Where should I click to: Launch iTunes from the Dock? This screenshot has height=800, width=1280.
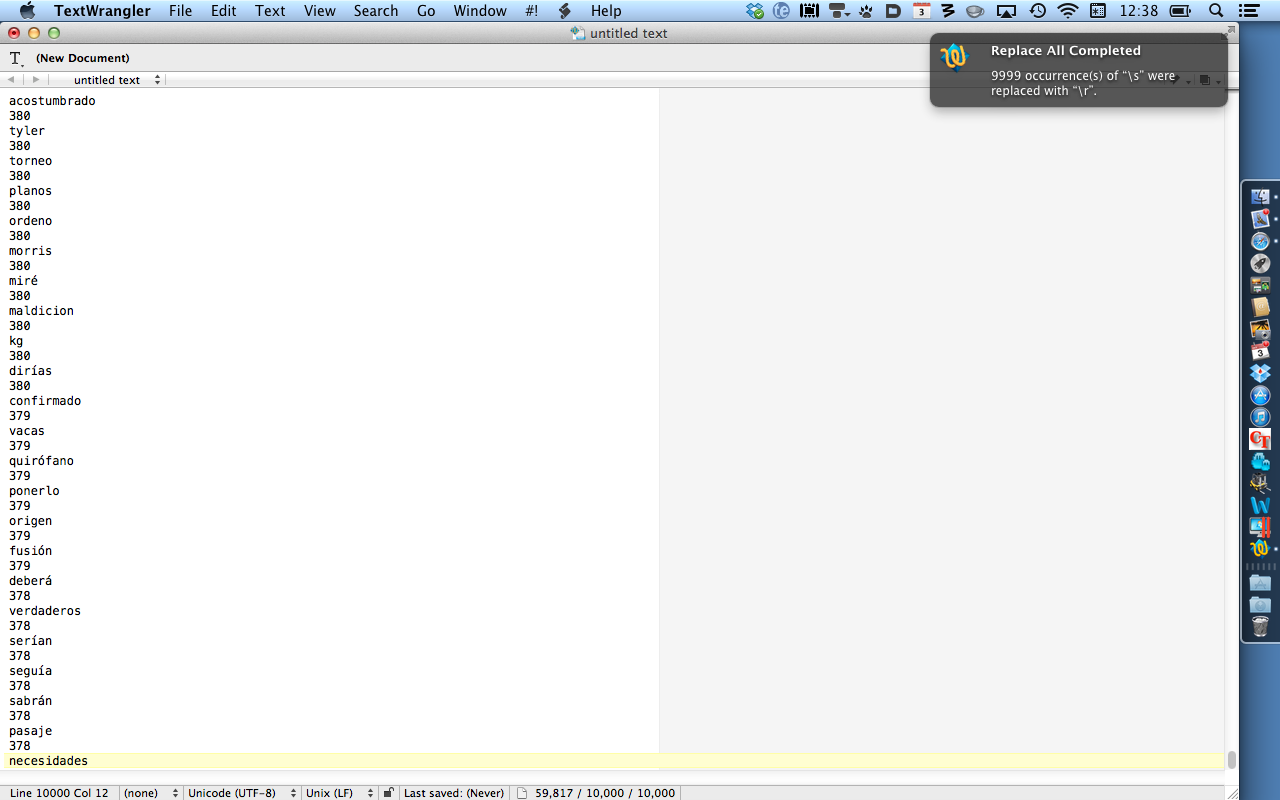tap(1260, 416)
